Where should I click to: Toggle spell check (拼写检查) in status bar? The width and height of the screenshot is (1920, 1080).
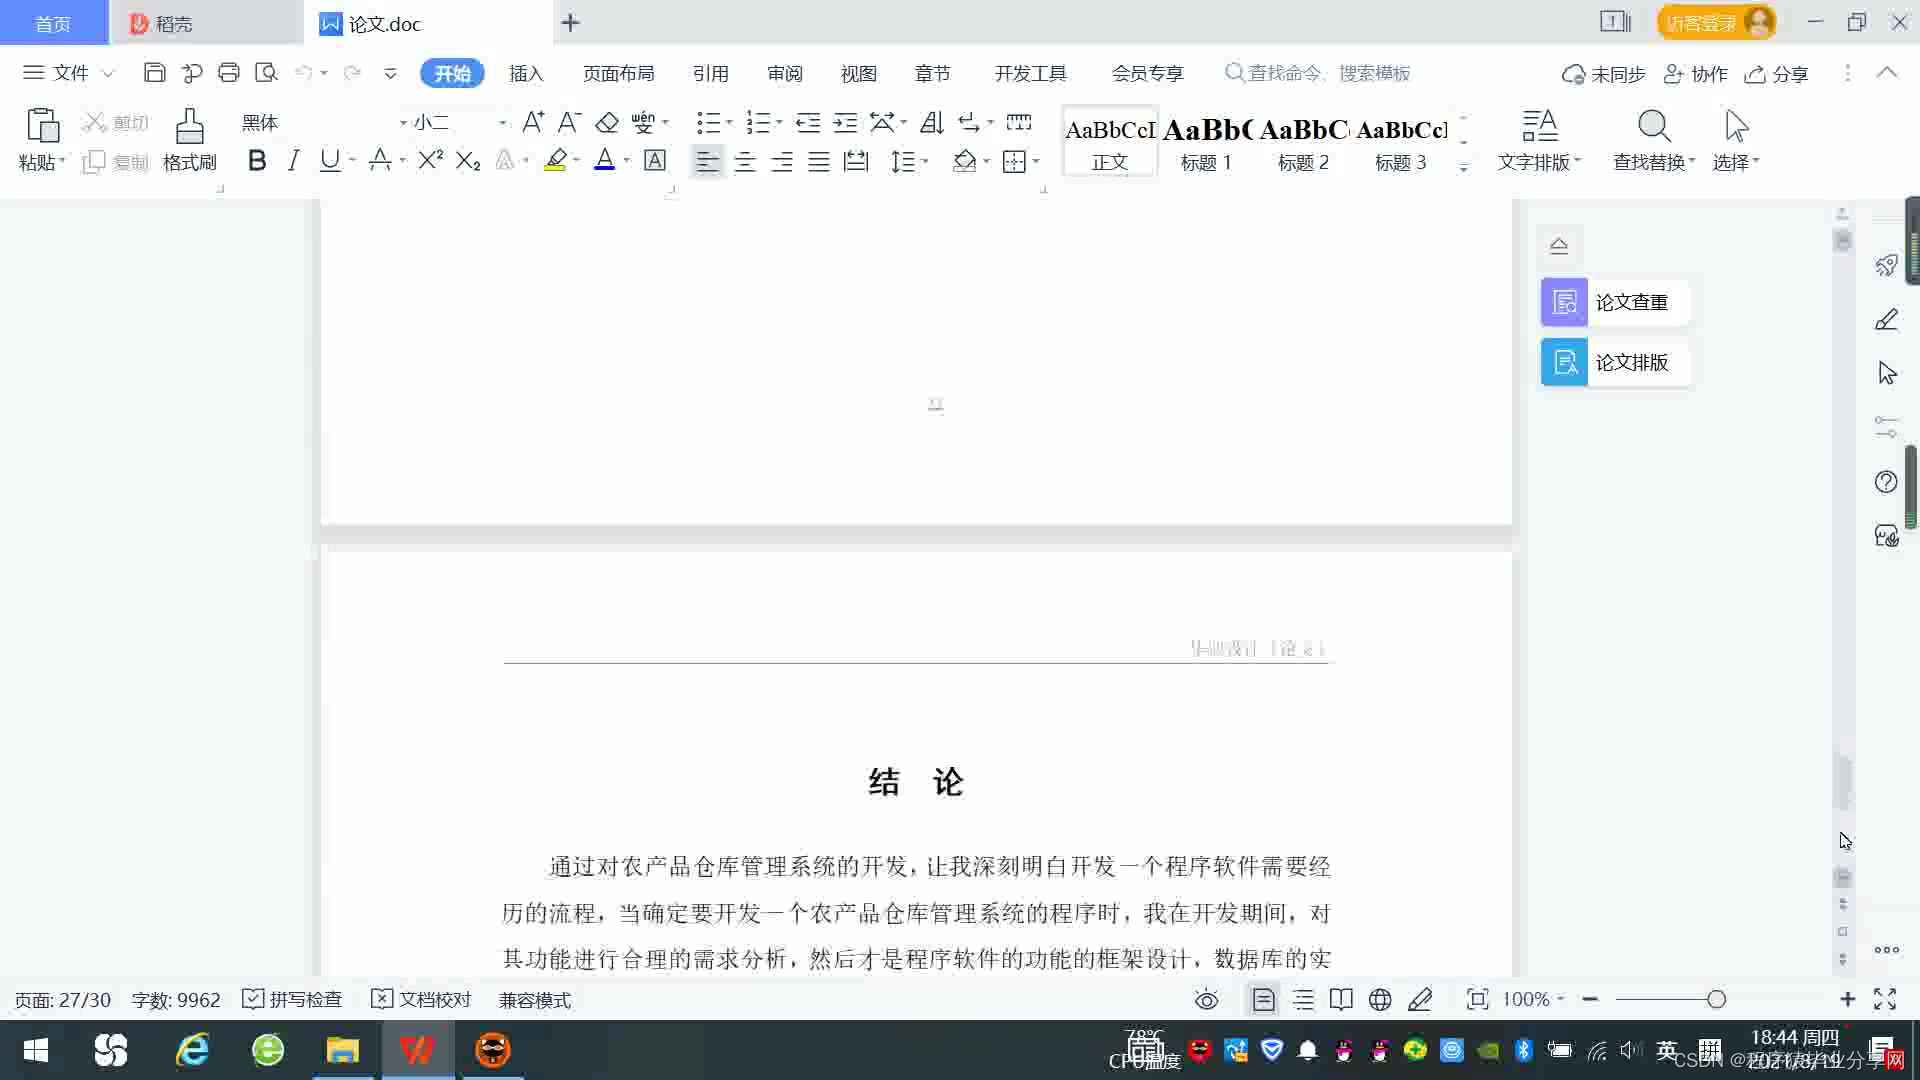293,999
